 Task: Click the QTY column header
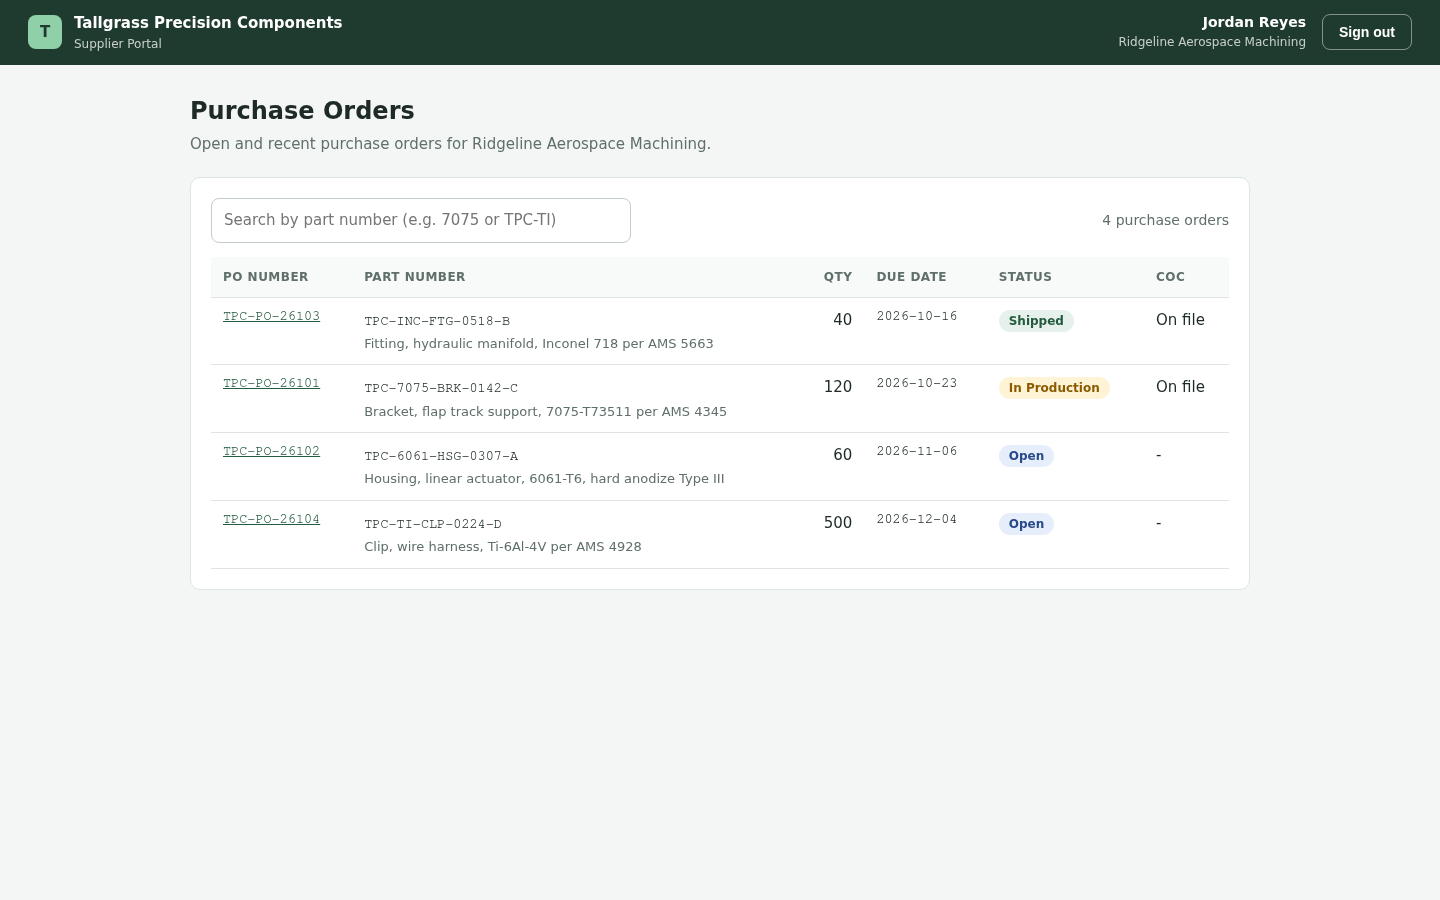point(838,277)
